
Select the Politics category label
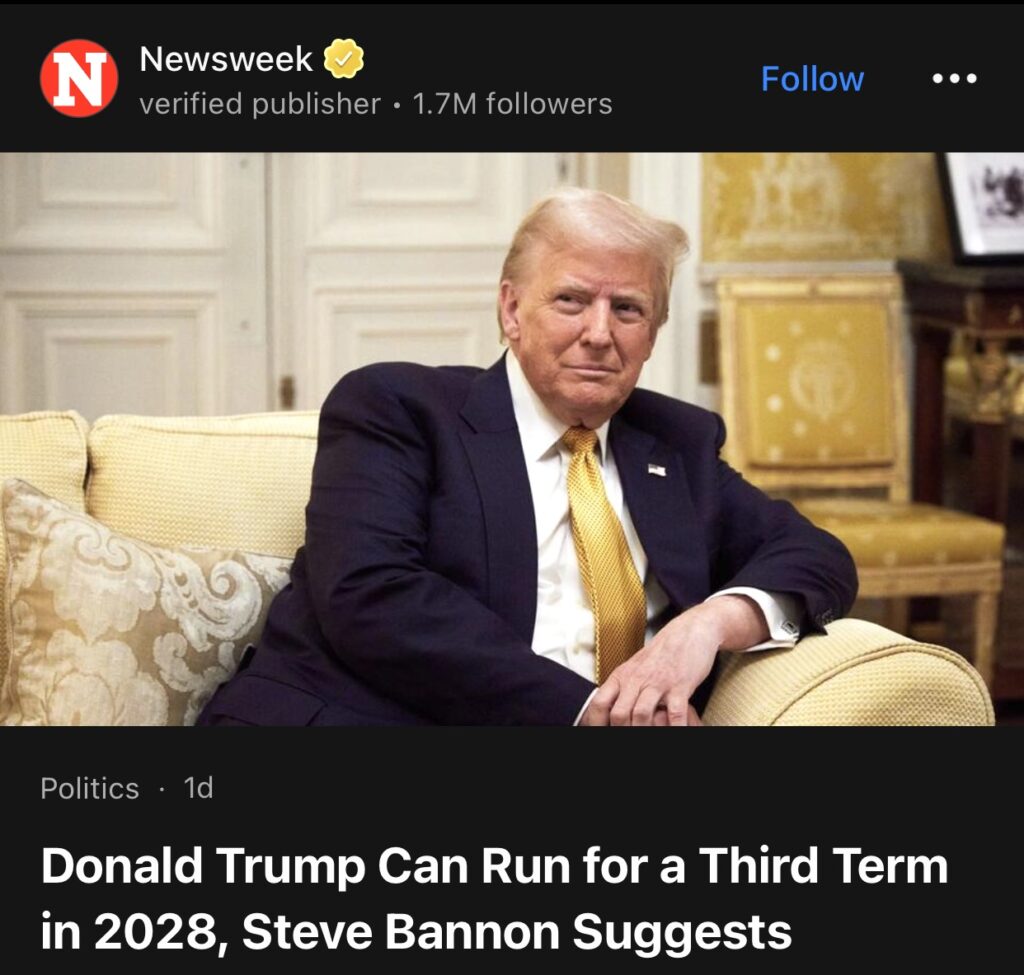pyautogui.click(x=89, y=788)
